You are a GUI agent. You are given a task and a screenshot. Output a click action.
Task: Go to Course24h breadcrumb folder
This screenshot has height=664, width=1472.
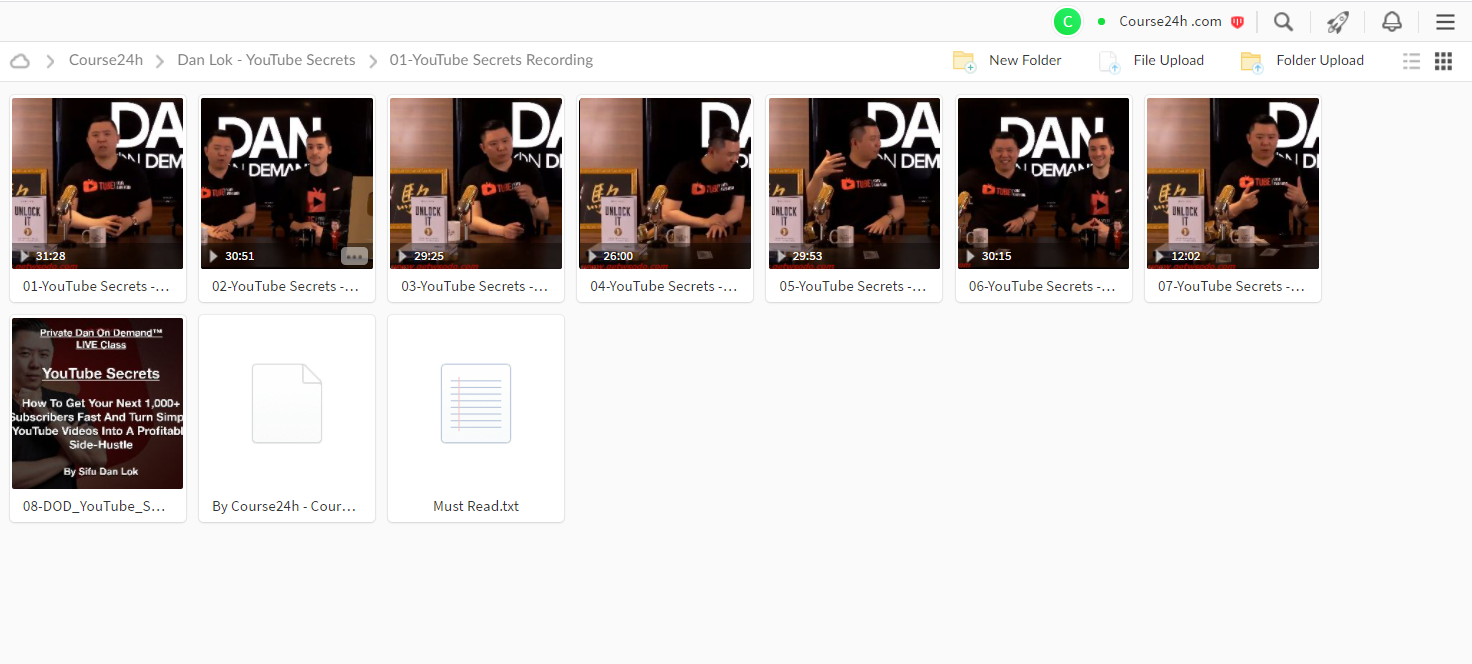coord(105,60)
